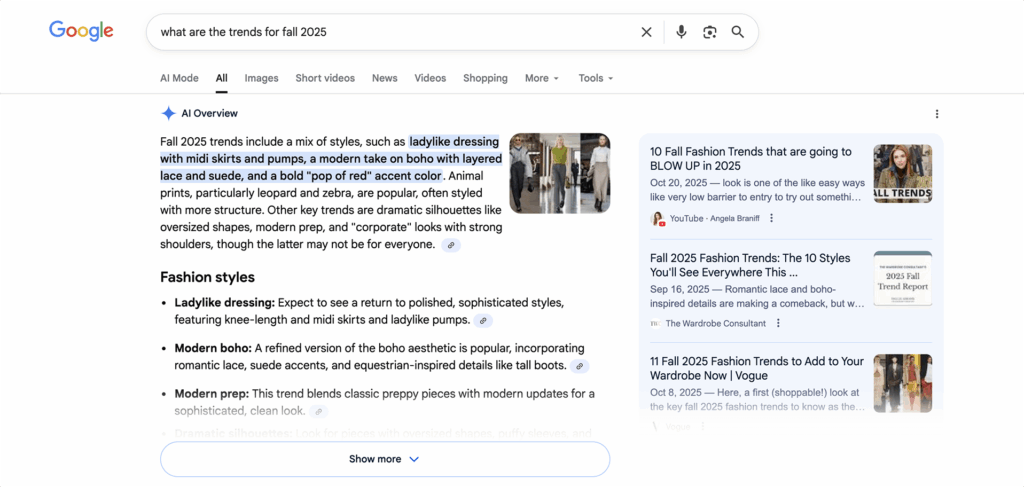Screen dimensions: 1024x487
Task: Click the 2025 Fall Trend Report thumbnail
Action: point(903,278)
